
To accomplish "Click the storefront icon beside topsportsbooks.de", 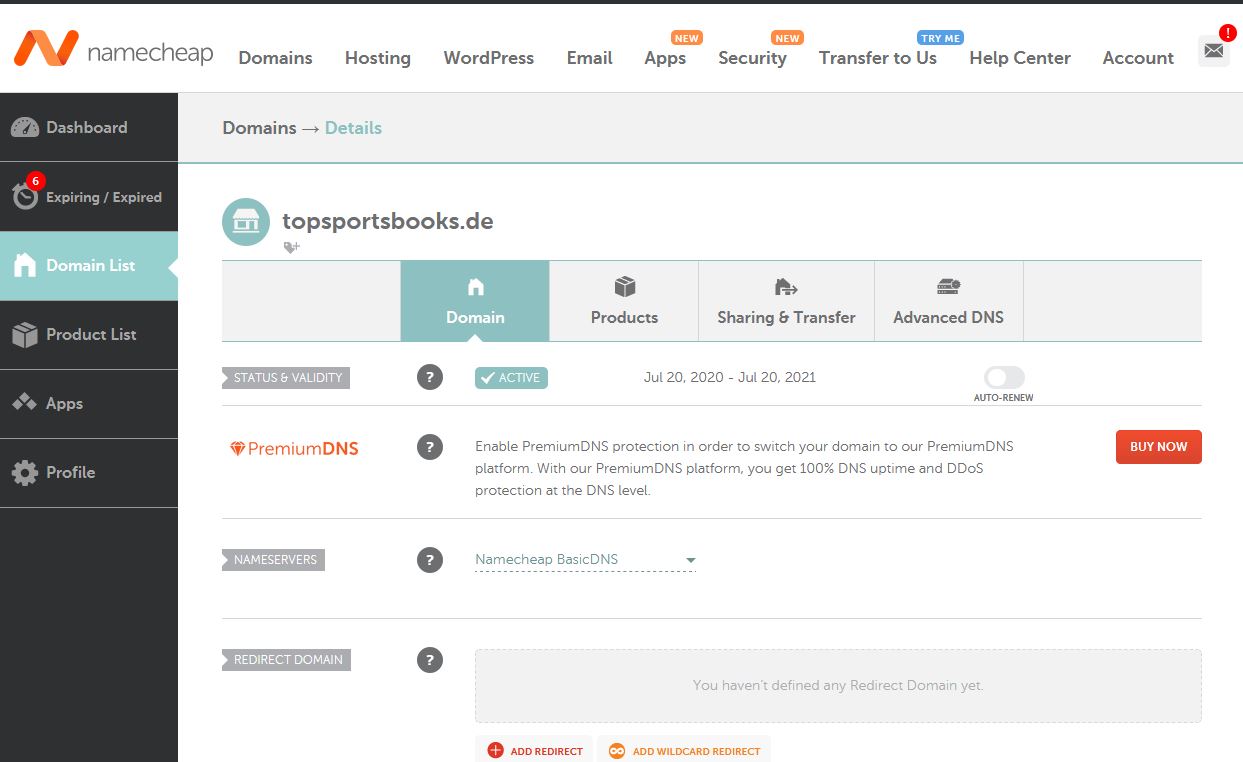I will 246,222.
